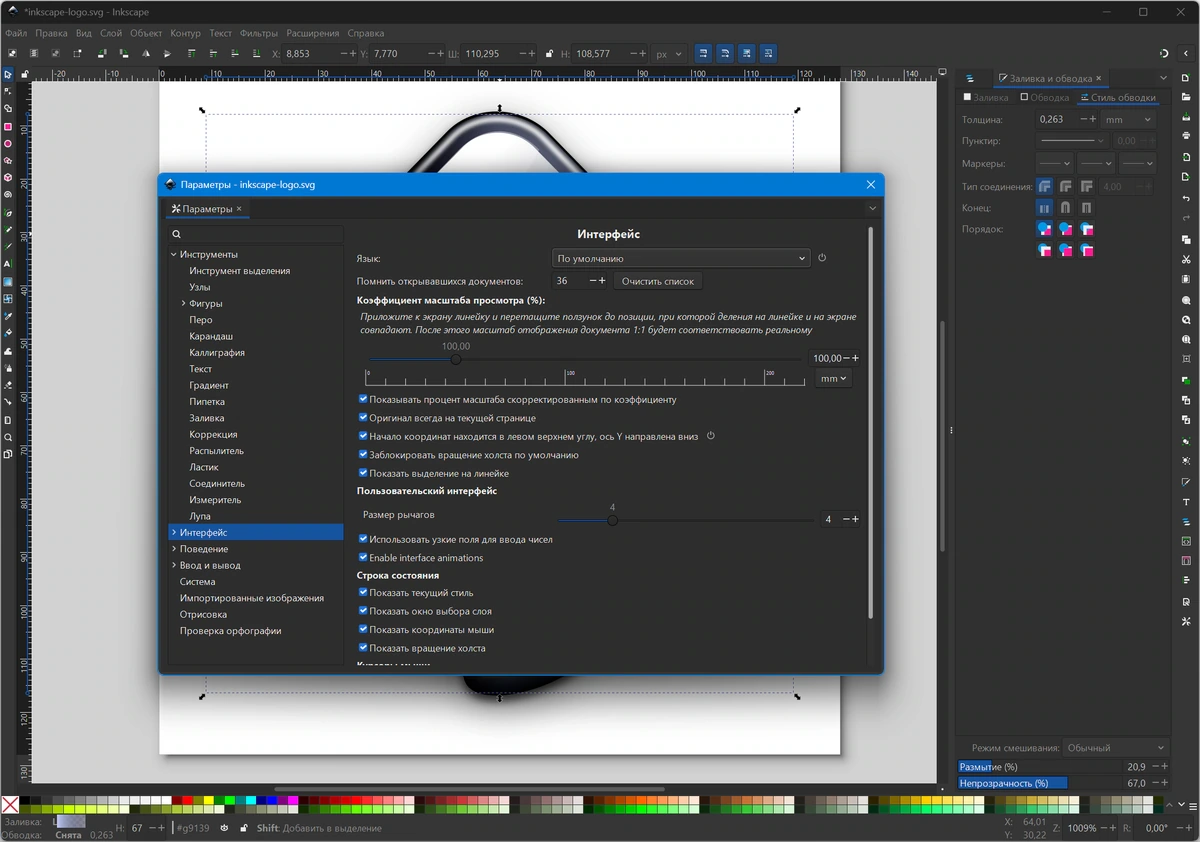Choose the Star polygon tool
The height and width of the screenshot is (842, 1200).
(x=8, y=161)
